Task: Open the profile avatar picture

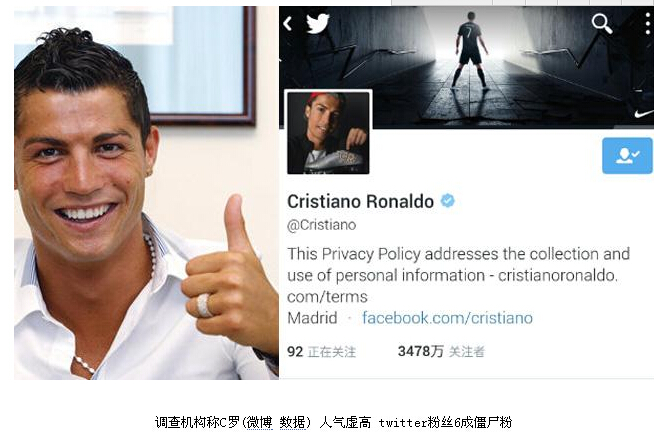Action: (328, 133)
